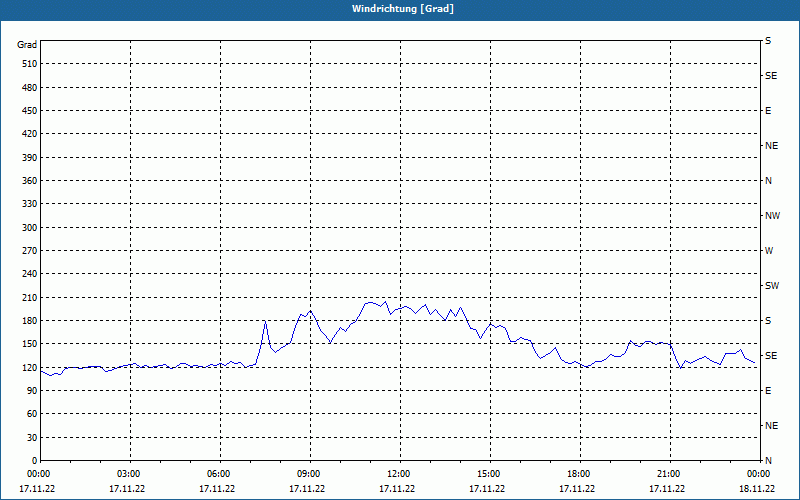This screenshot has height=500, width=800.
Task: Select the 00:00 label above date 17.11.22
Action: point(38,474)
